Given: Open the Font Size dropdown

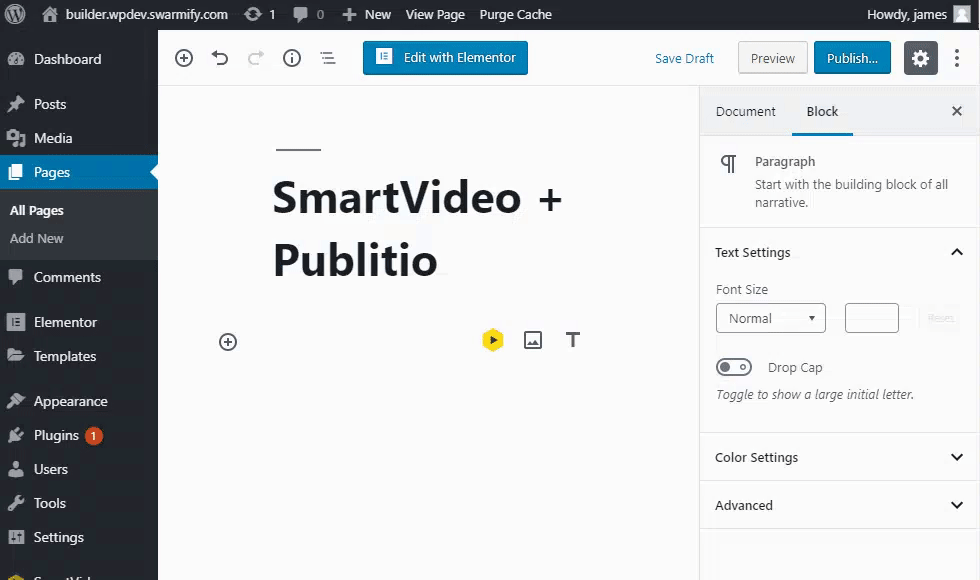Looking at the screenshot, I should (770, 319).
